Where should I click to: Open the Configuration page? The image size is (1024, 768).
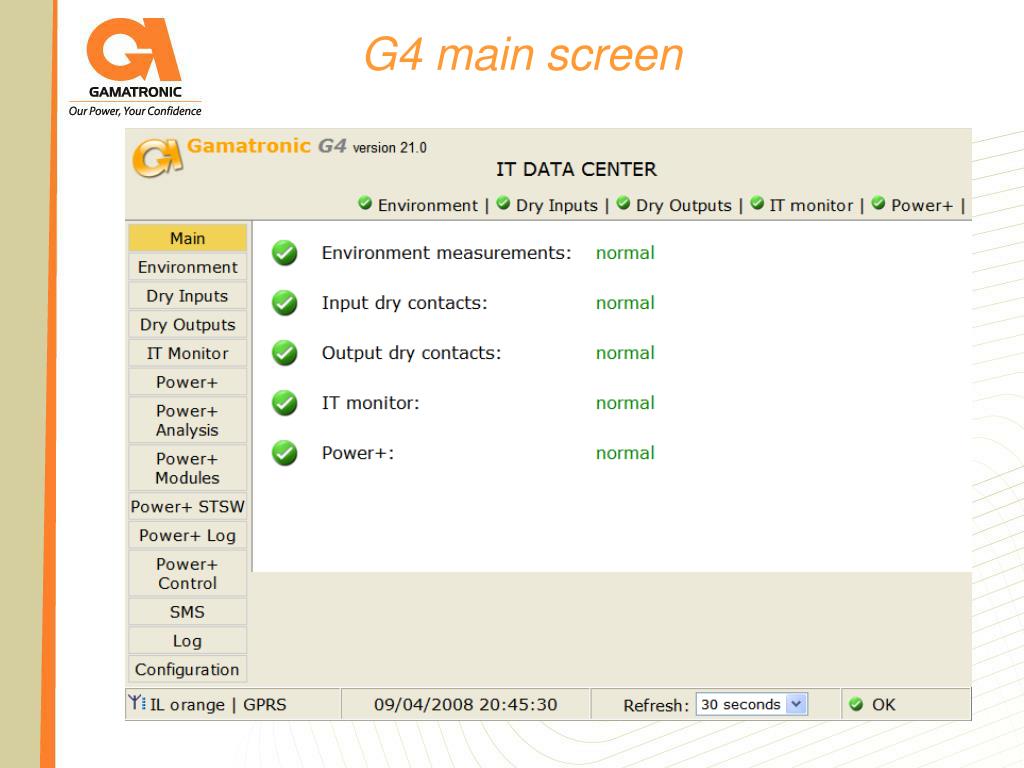coord(187,669)
